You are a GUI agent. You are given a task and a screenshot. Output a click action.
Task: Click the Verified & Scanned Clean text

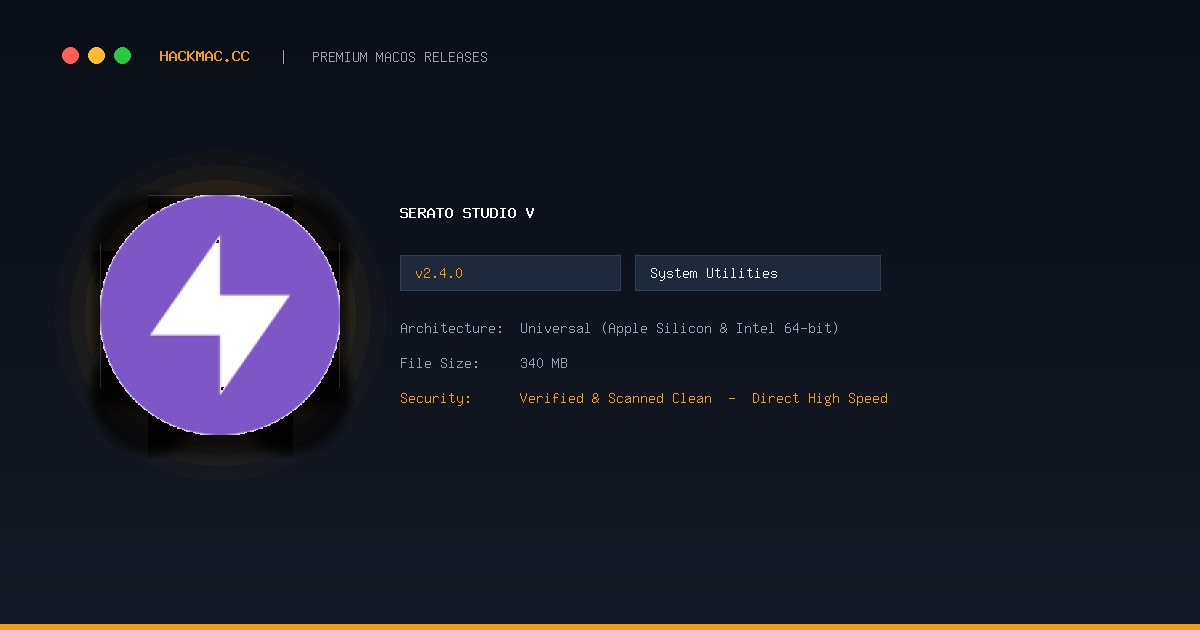[x=616, y=398]
